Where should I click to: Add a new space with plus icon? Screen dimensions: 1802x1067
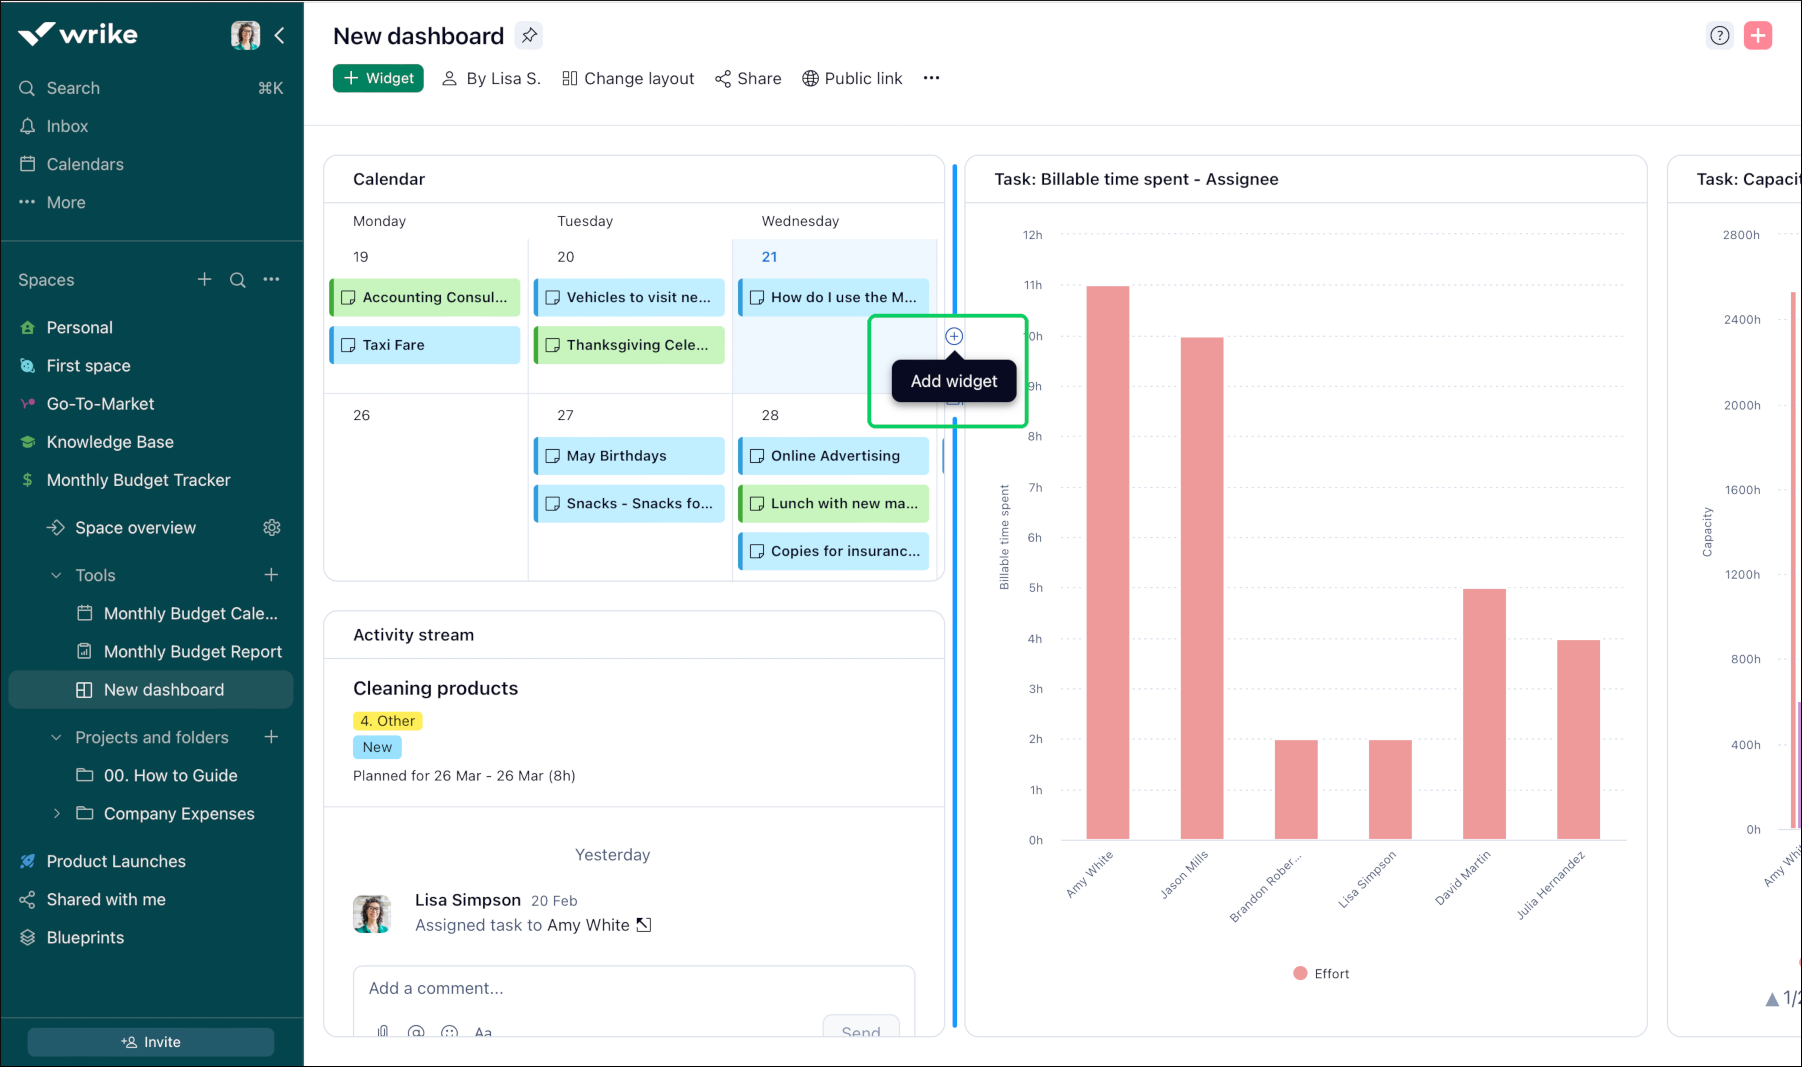(204, 280)
